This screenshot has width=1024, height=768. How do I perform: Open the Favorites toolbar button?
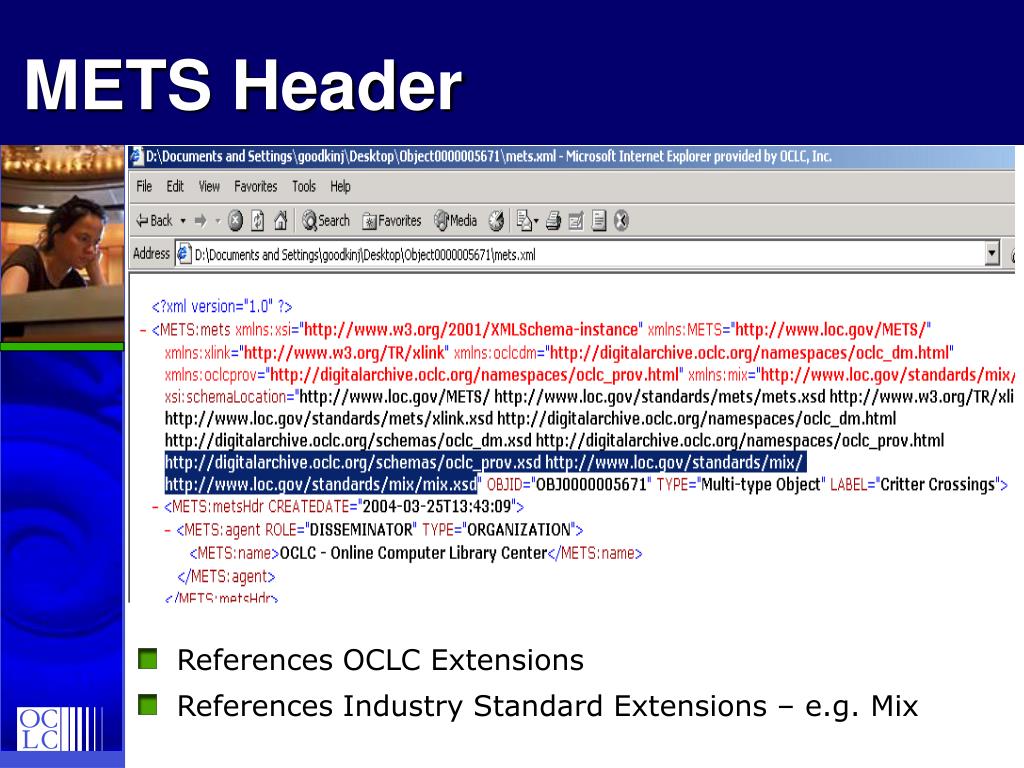(392, 221)
